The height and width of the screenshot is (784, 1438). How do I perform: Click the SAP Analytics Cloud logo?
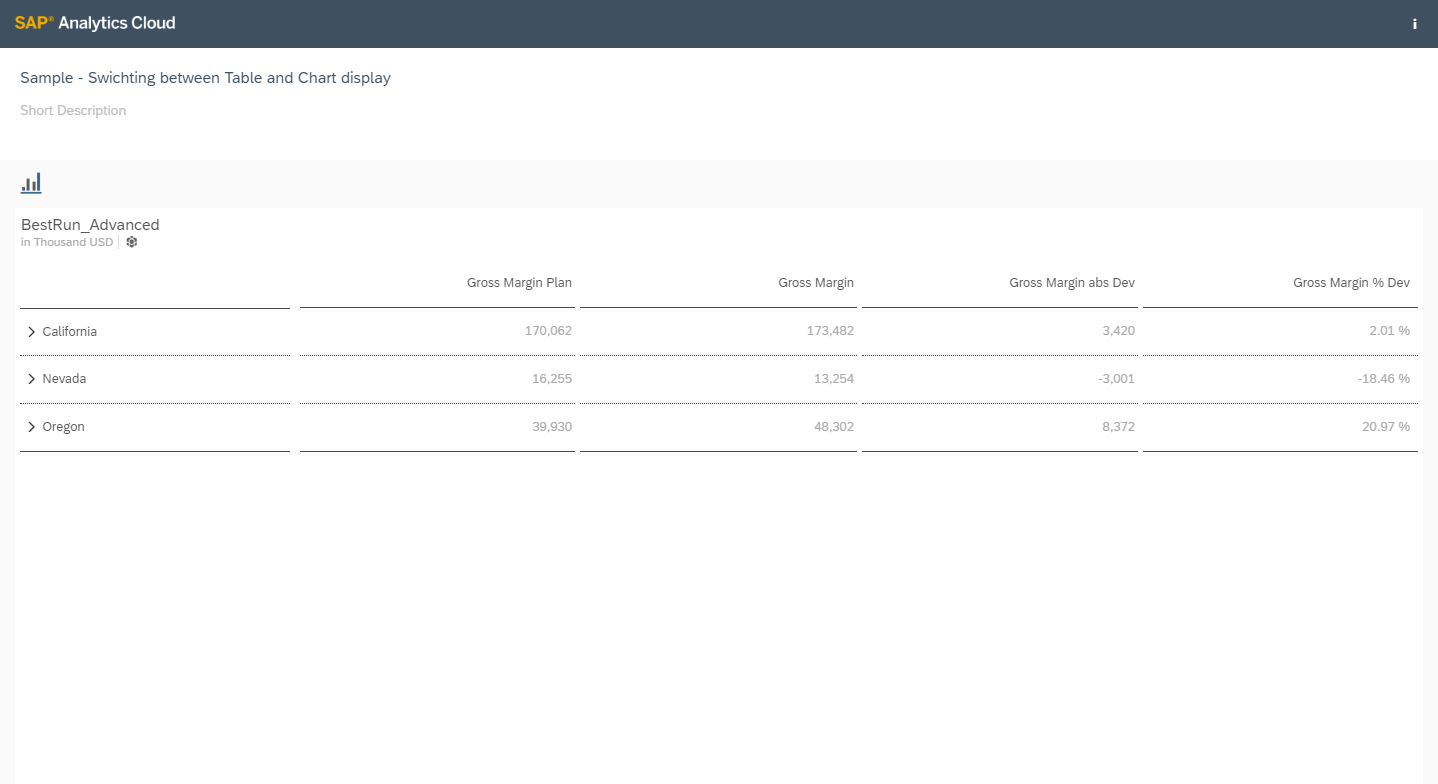(95, 23)
